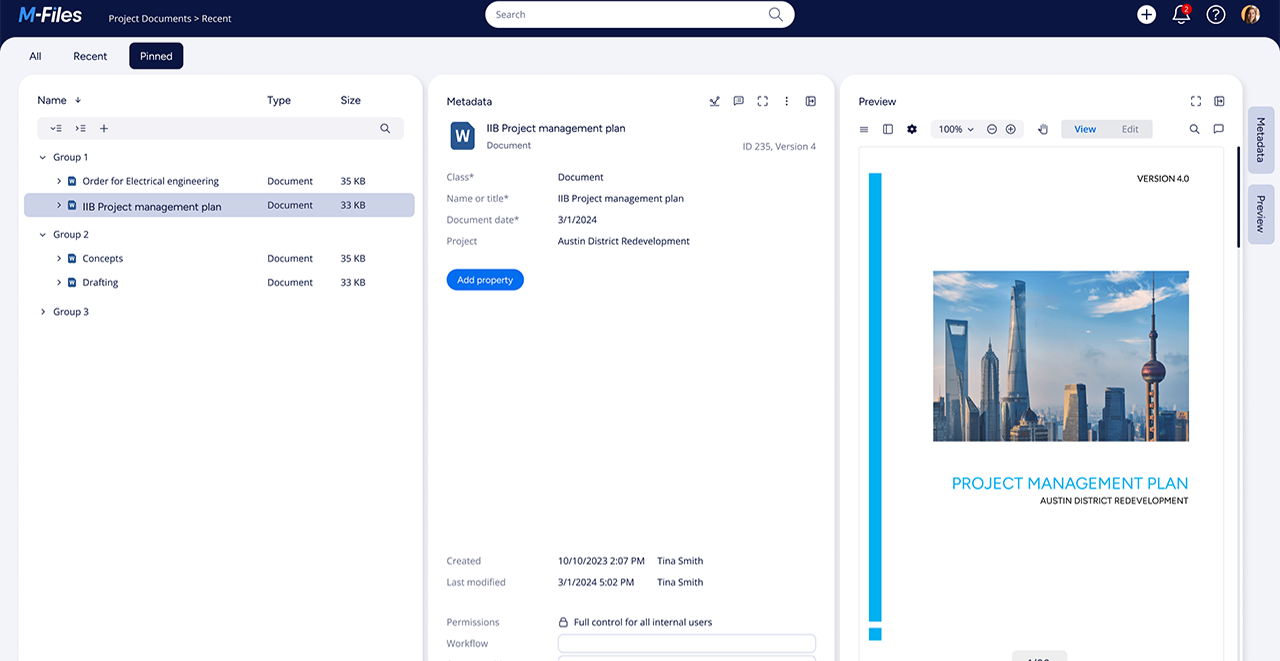Create new content with the plus button
The width and height of the screenshot is (1280, 661).
coord(1146,14)
